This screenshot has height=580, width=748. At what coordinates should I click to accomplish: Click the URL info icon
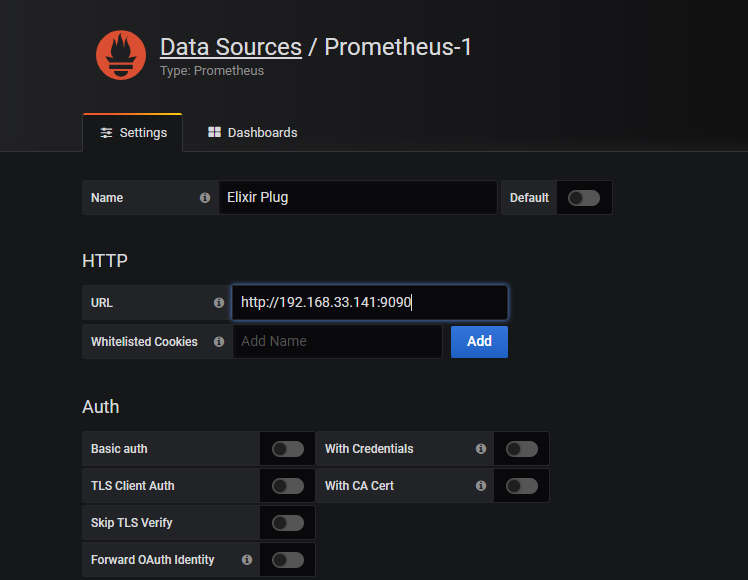coord(218,302)
